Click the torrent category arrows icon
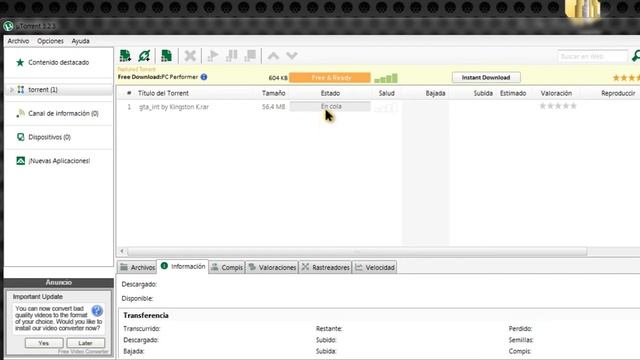The width and height of the screenshot is (640, 360). [21, 89]
